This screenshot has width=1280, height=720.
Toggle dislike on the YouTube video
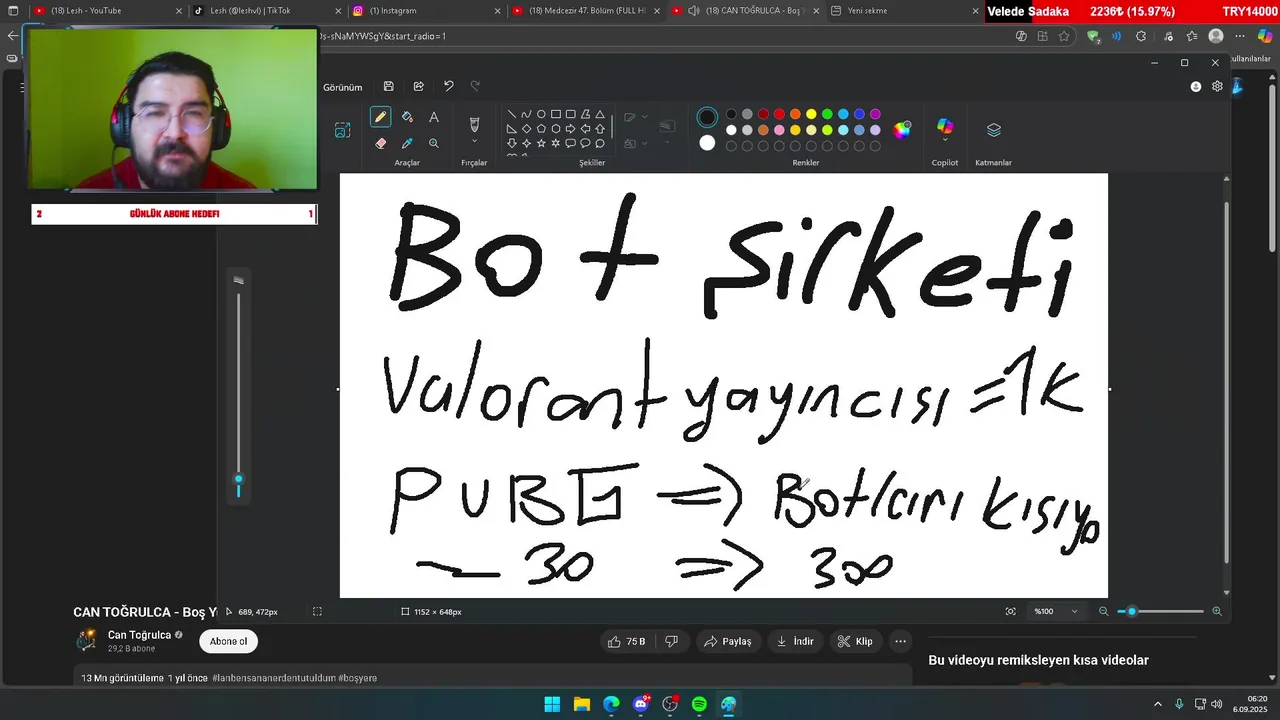pyautogui.click(x=672, y=641)
